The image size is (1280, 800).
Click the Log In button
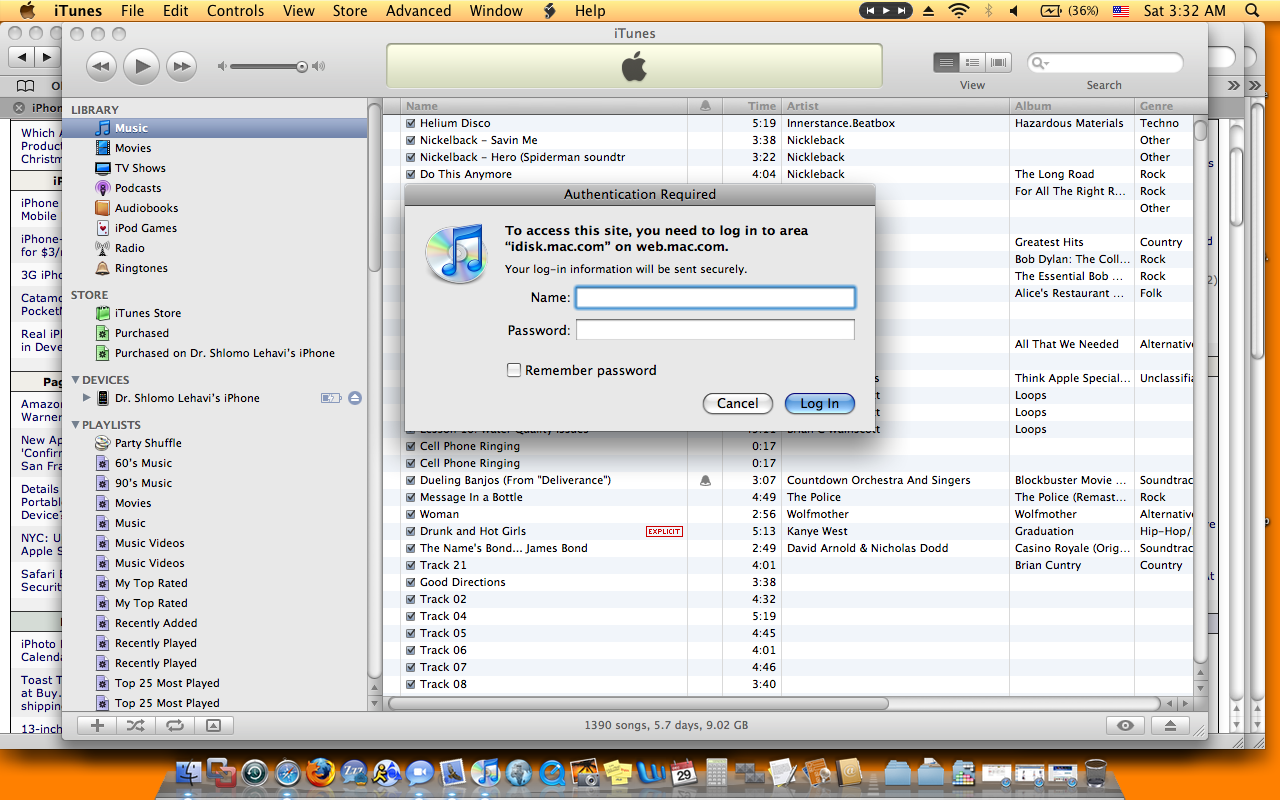click(x=820, y=403)
